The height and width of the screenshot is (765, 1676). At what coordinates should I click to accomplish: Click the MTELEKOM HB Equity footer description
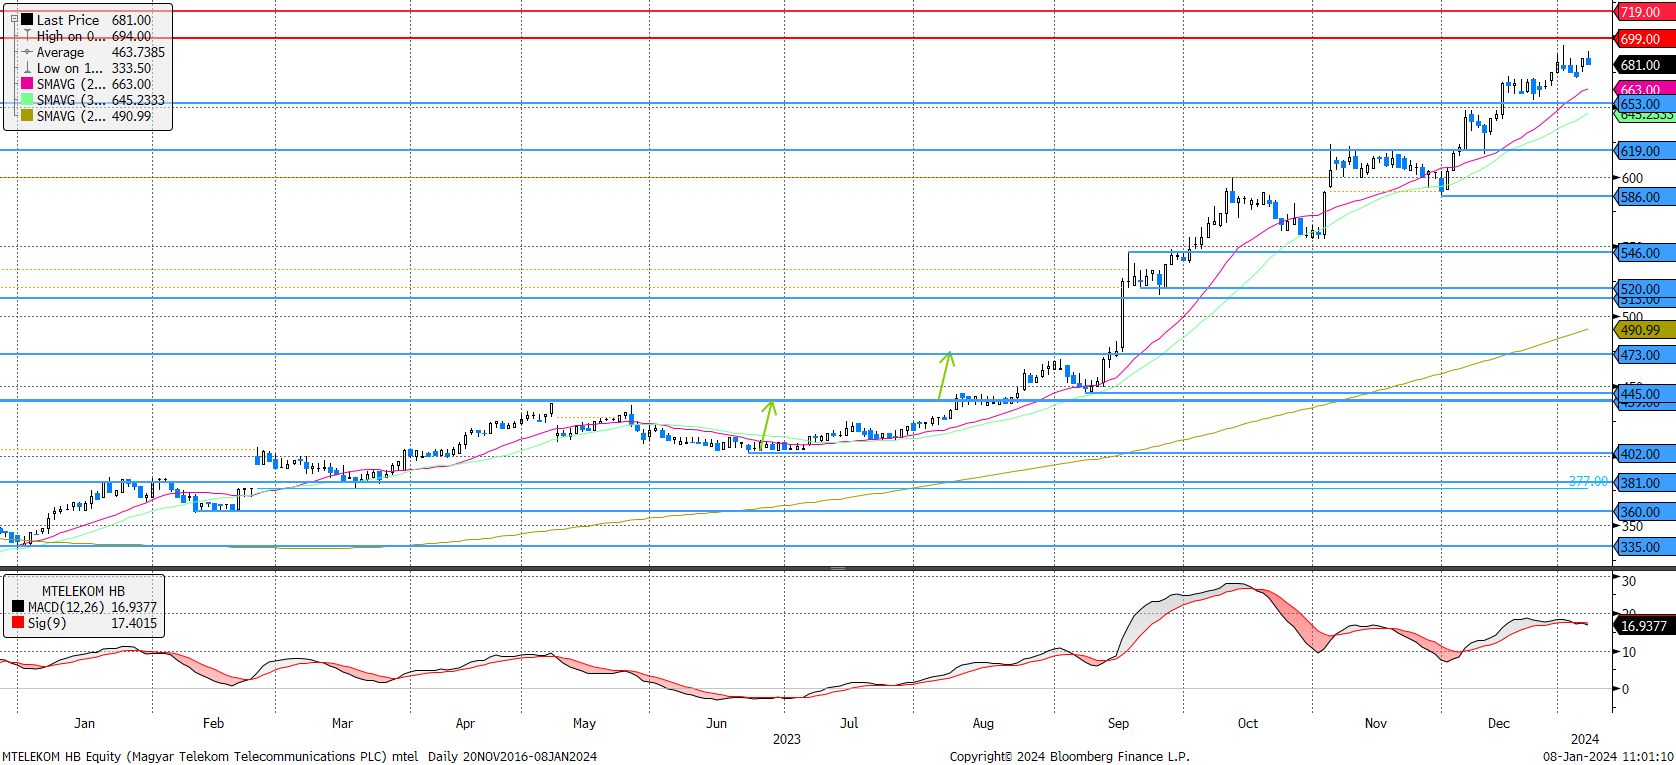pos(299,756)
